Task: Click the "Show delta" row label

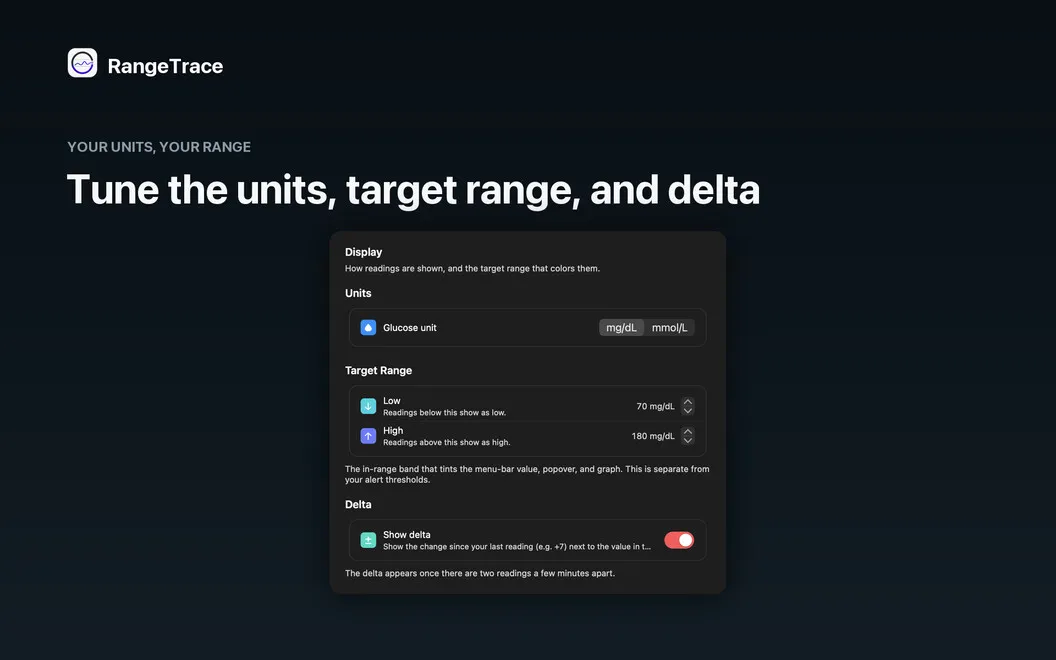Action: [407, 535]
